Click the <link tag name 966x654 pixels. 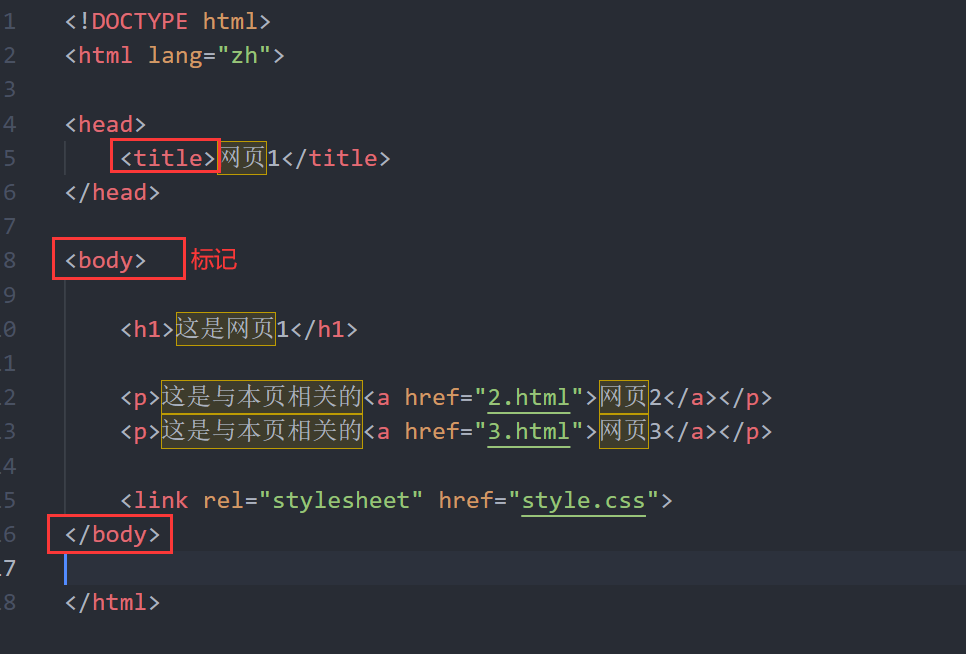(161, 501)
